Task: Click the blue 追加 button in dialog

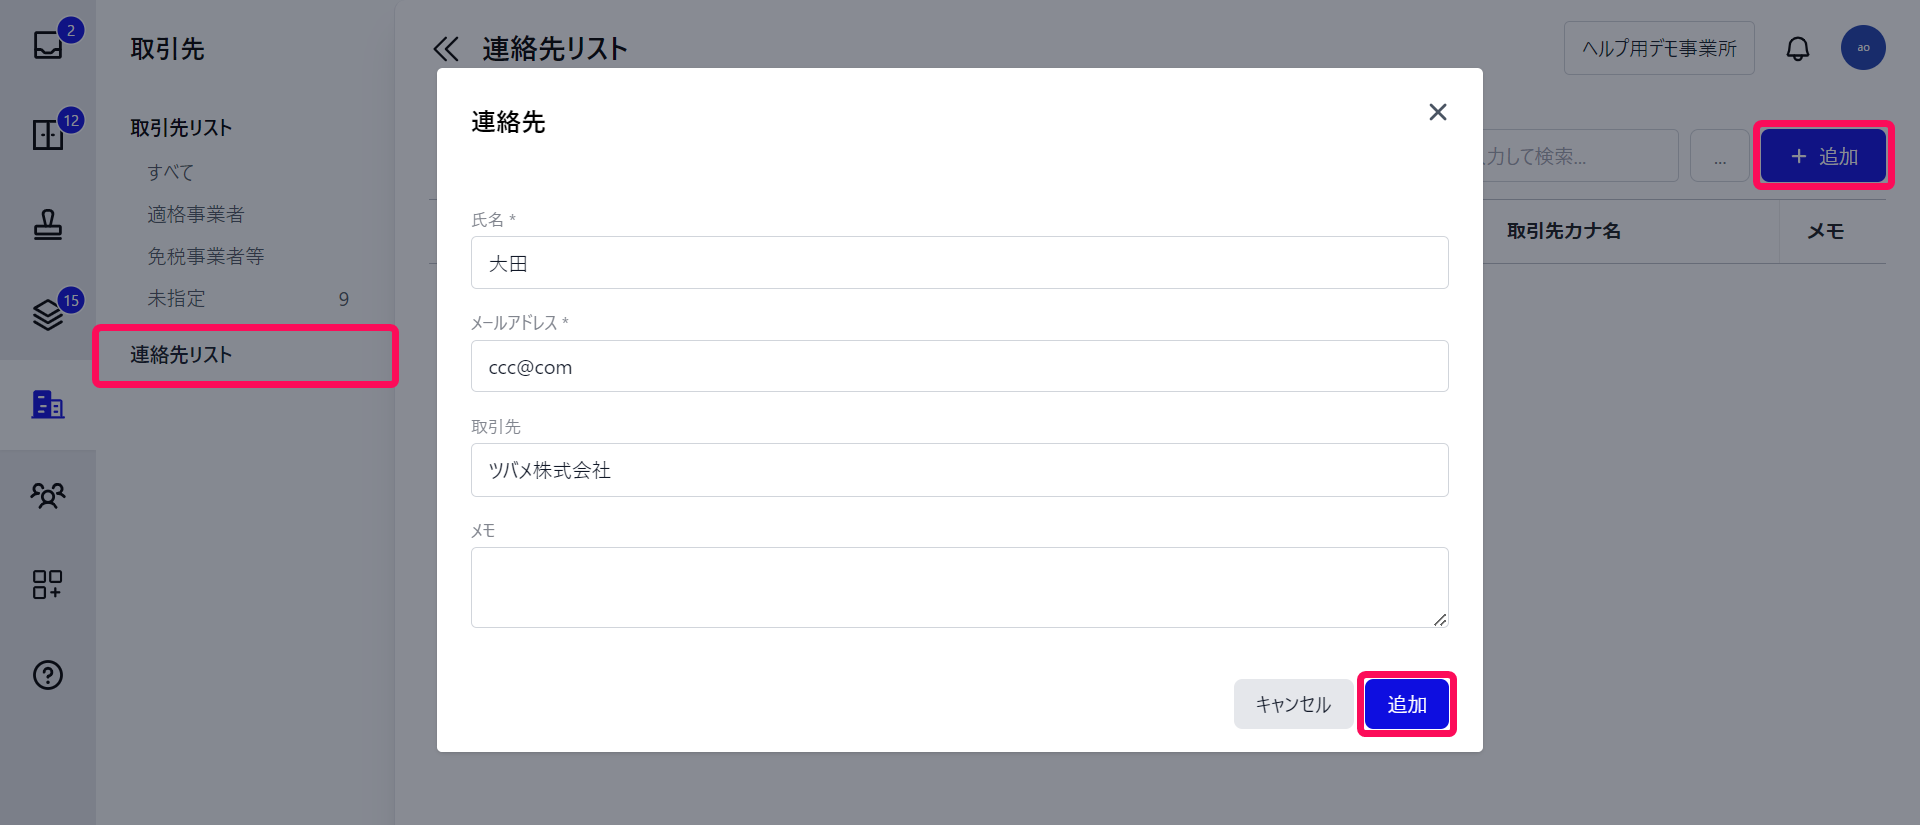Action: point(1406,704)
